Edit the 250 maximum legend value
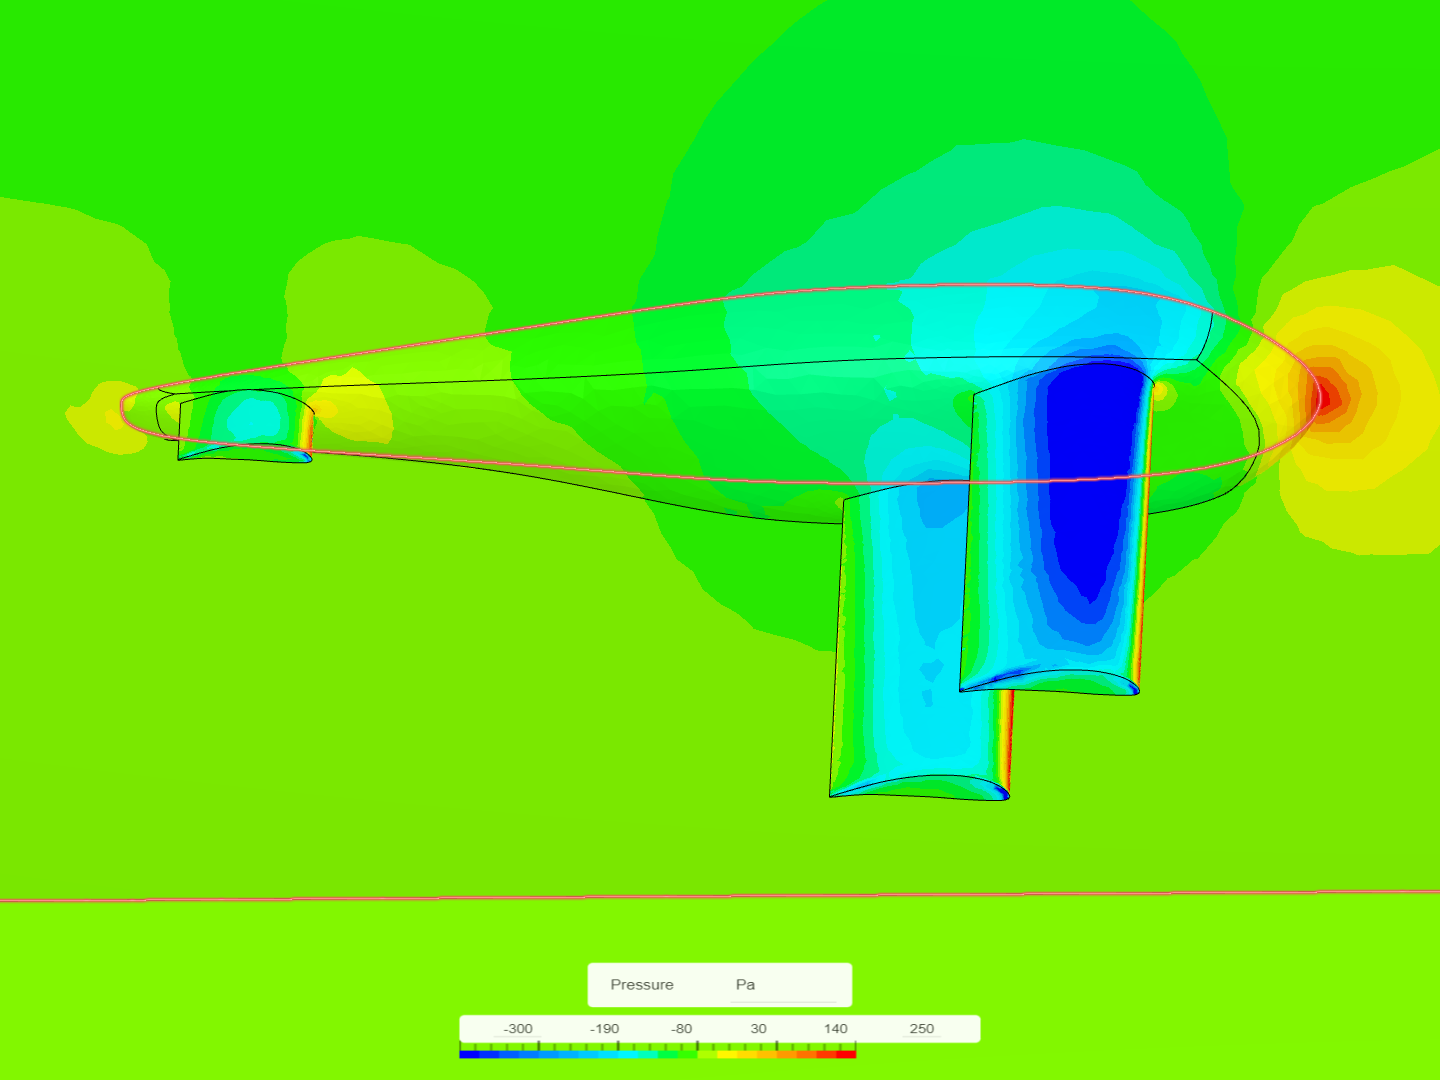Viewport: 1440px width, 1080px height. tap(922, 1028)
